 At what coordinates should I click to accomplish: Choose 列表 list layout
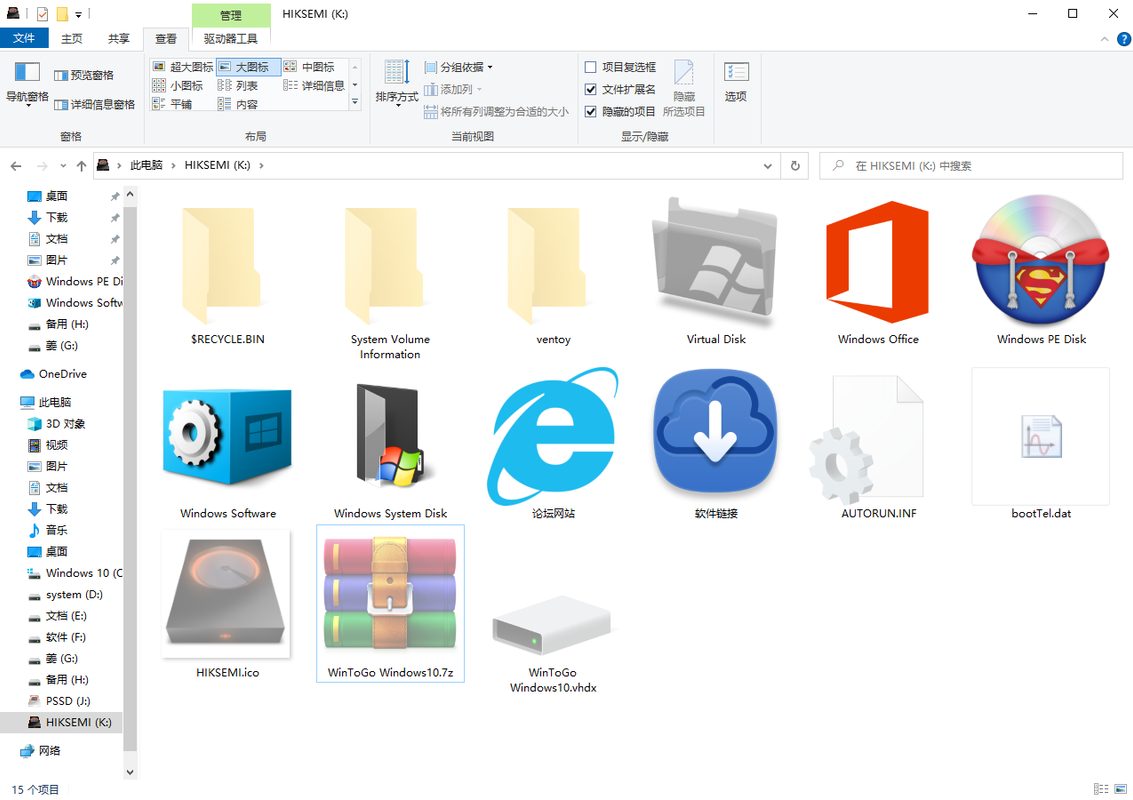(x=238, y=86)
